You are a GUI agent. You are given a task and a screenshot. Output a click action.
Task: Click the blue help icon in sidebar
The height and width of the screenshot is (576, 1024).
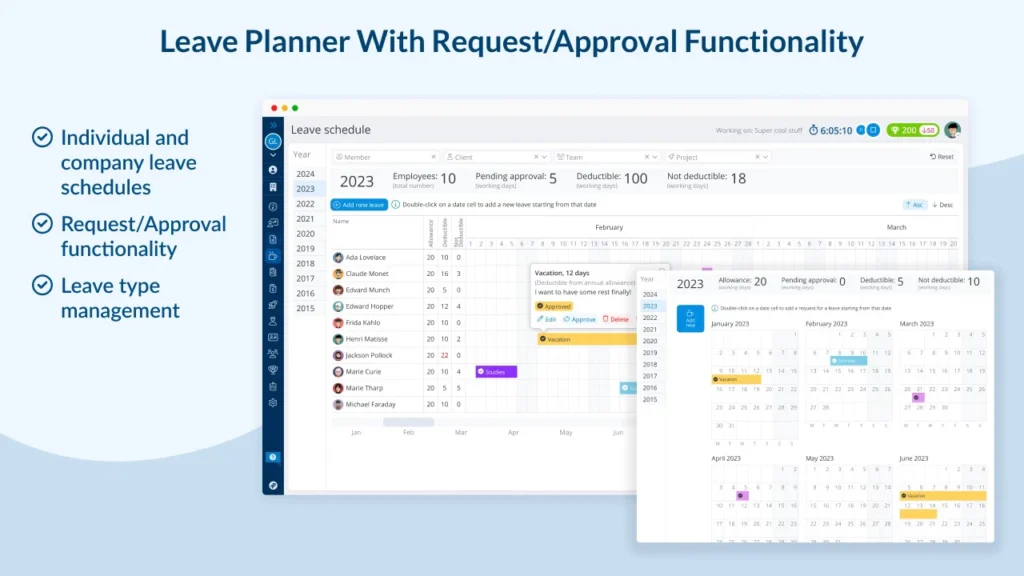[x=273, y=457]
